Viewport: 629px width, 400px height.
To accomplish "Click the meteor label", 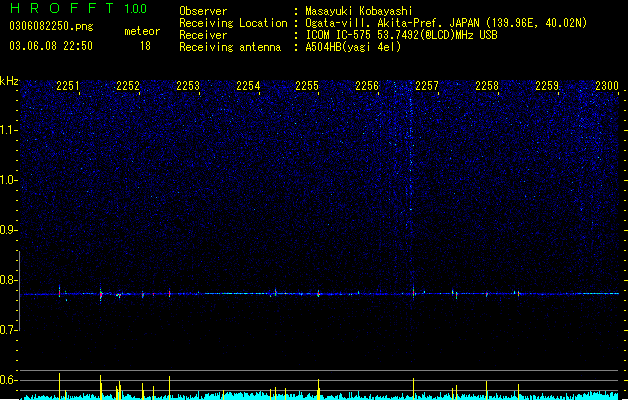I will coord(142,31).
